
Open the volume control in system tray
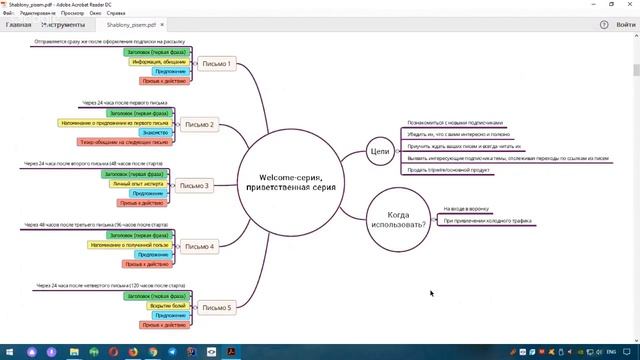click(599, 352)
